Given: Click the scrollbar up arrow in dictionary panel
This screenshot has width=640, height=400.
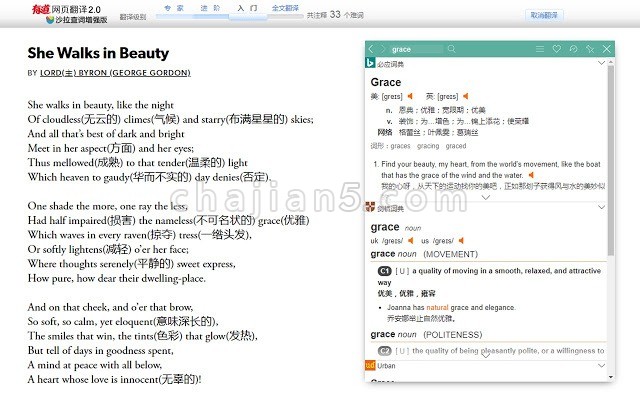Looking at the screenshot, I should click(611, 62).
